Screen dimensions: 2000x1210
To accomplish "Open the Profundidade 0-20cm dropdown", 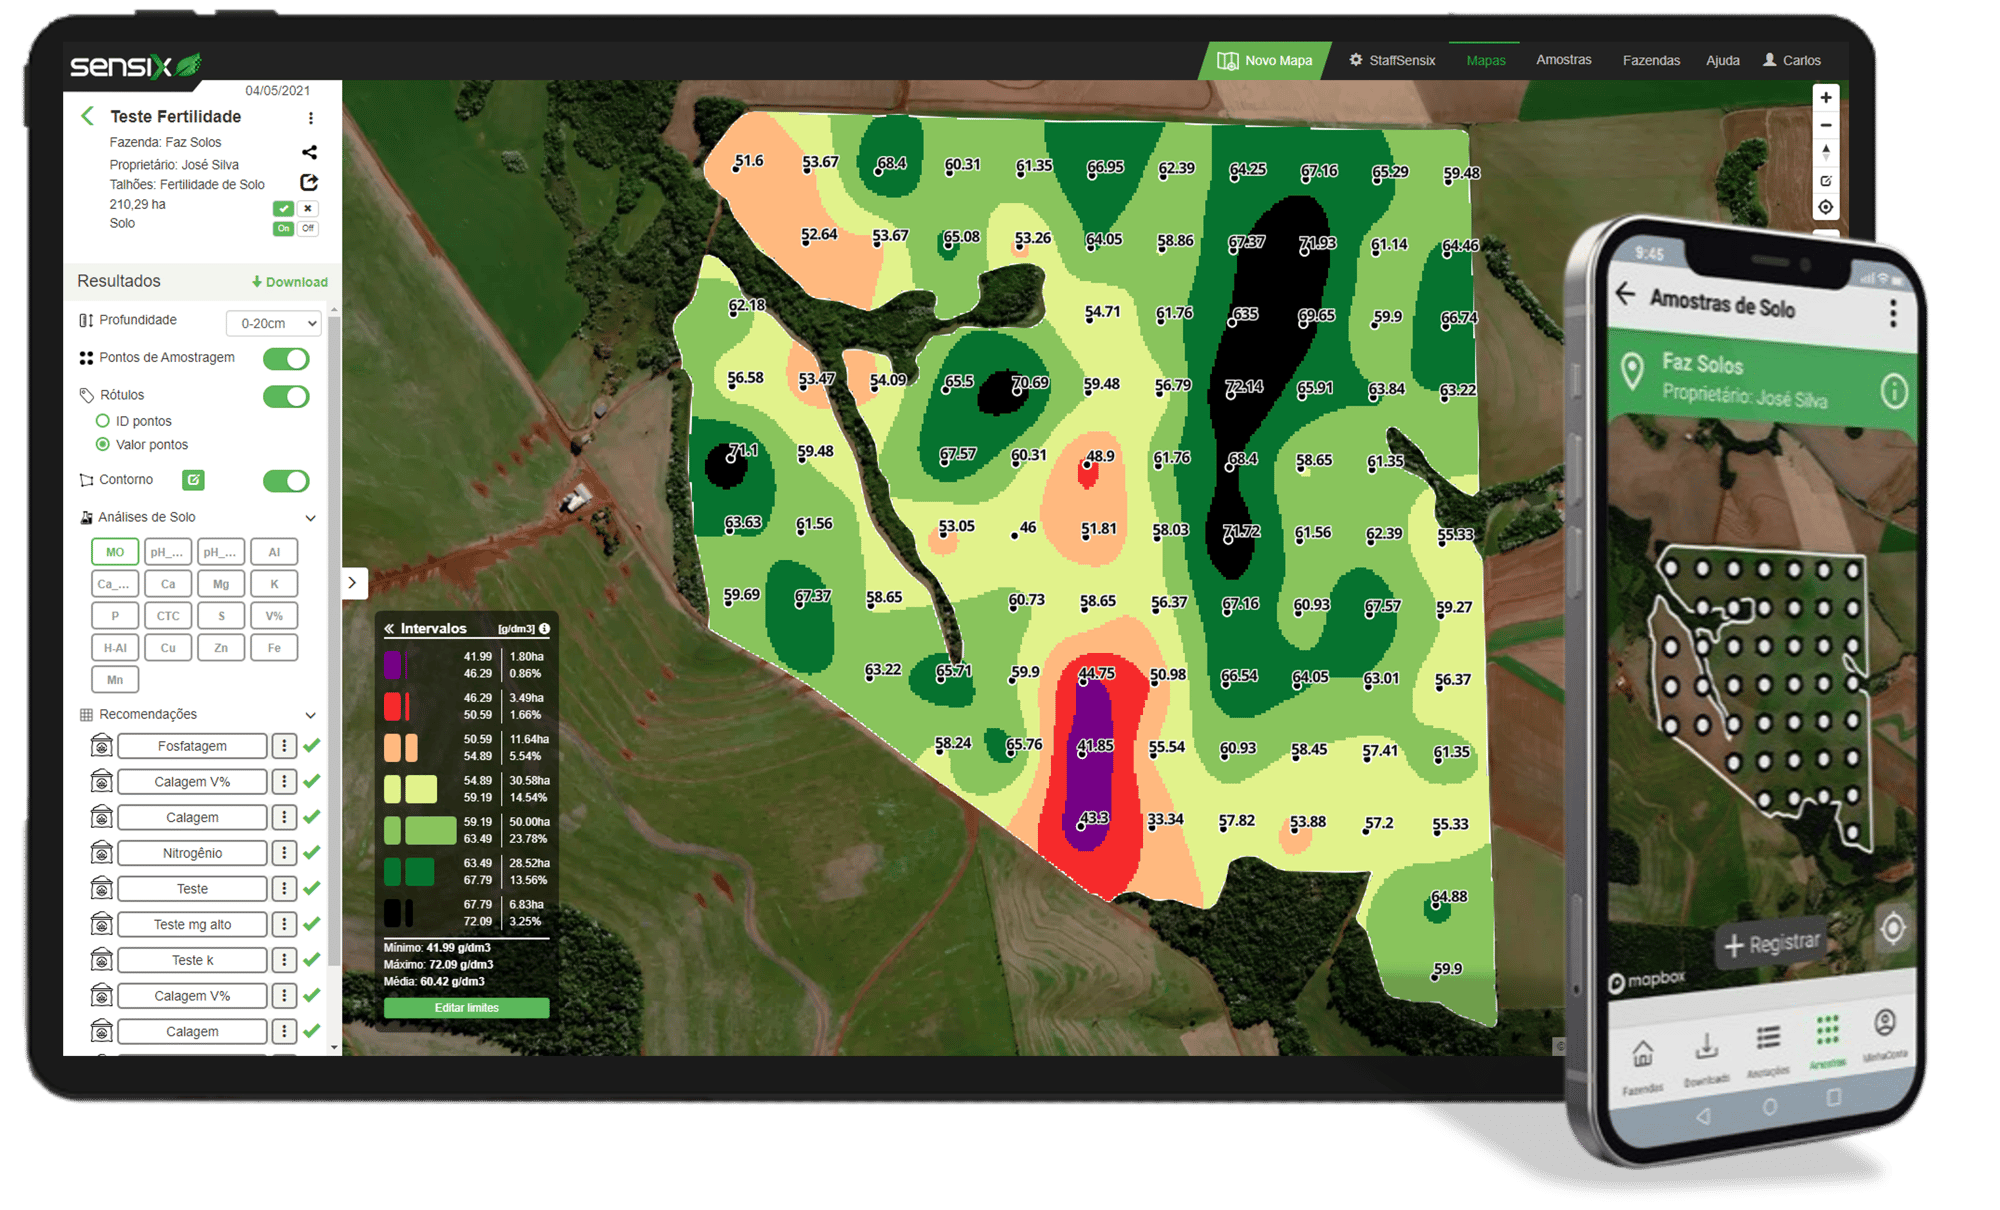I will (273, 323).
